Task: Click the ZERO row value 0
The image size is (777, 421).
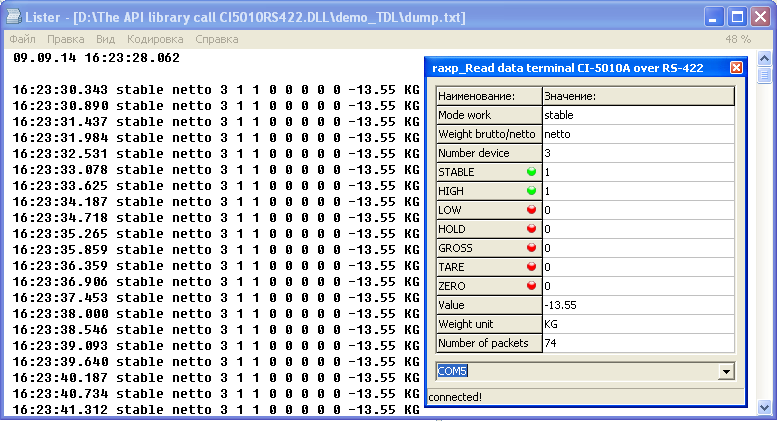Action: coord(638,286)
